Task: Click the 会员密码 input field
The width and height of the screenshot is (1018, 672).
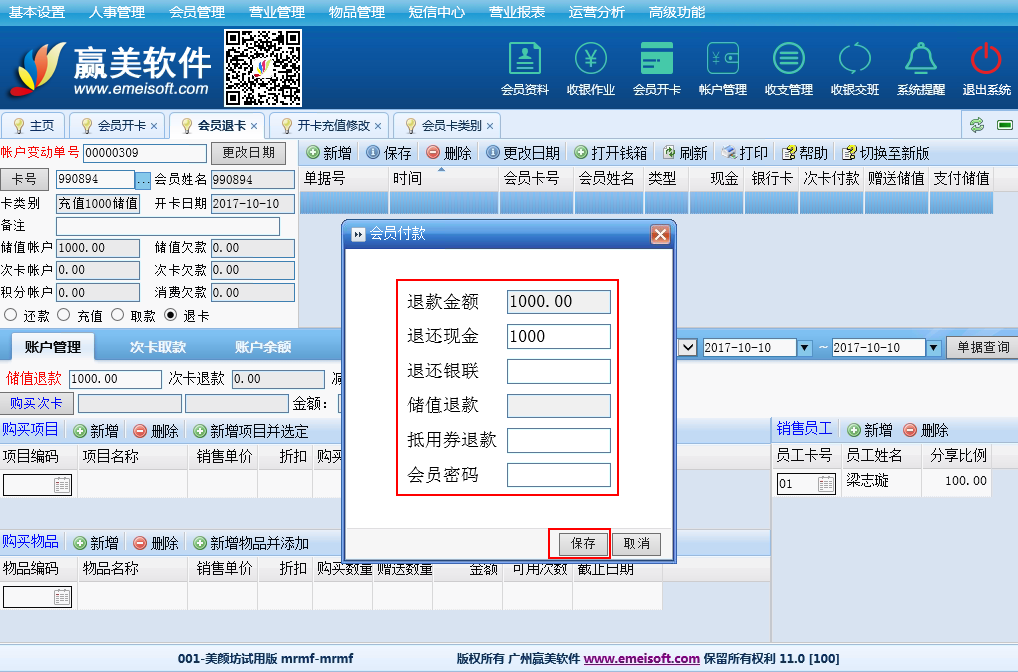Action: click(558, 475)
